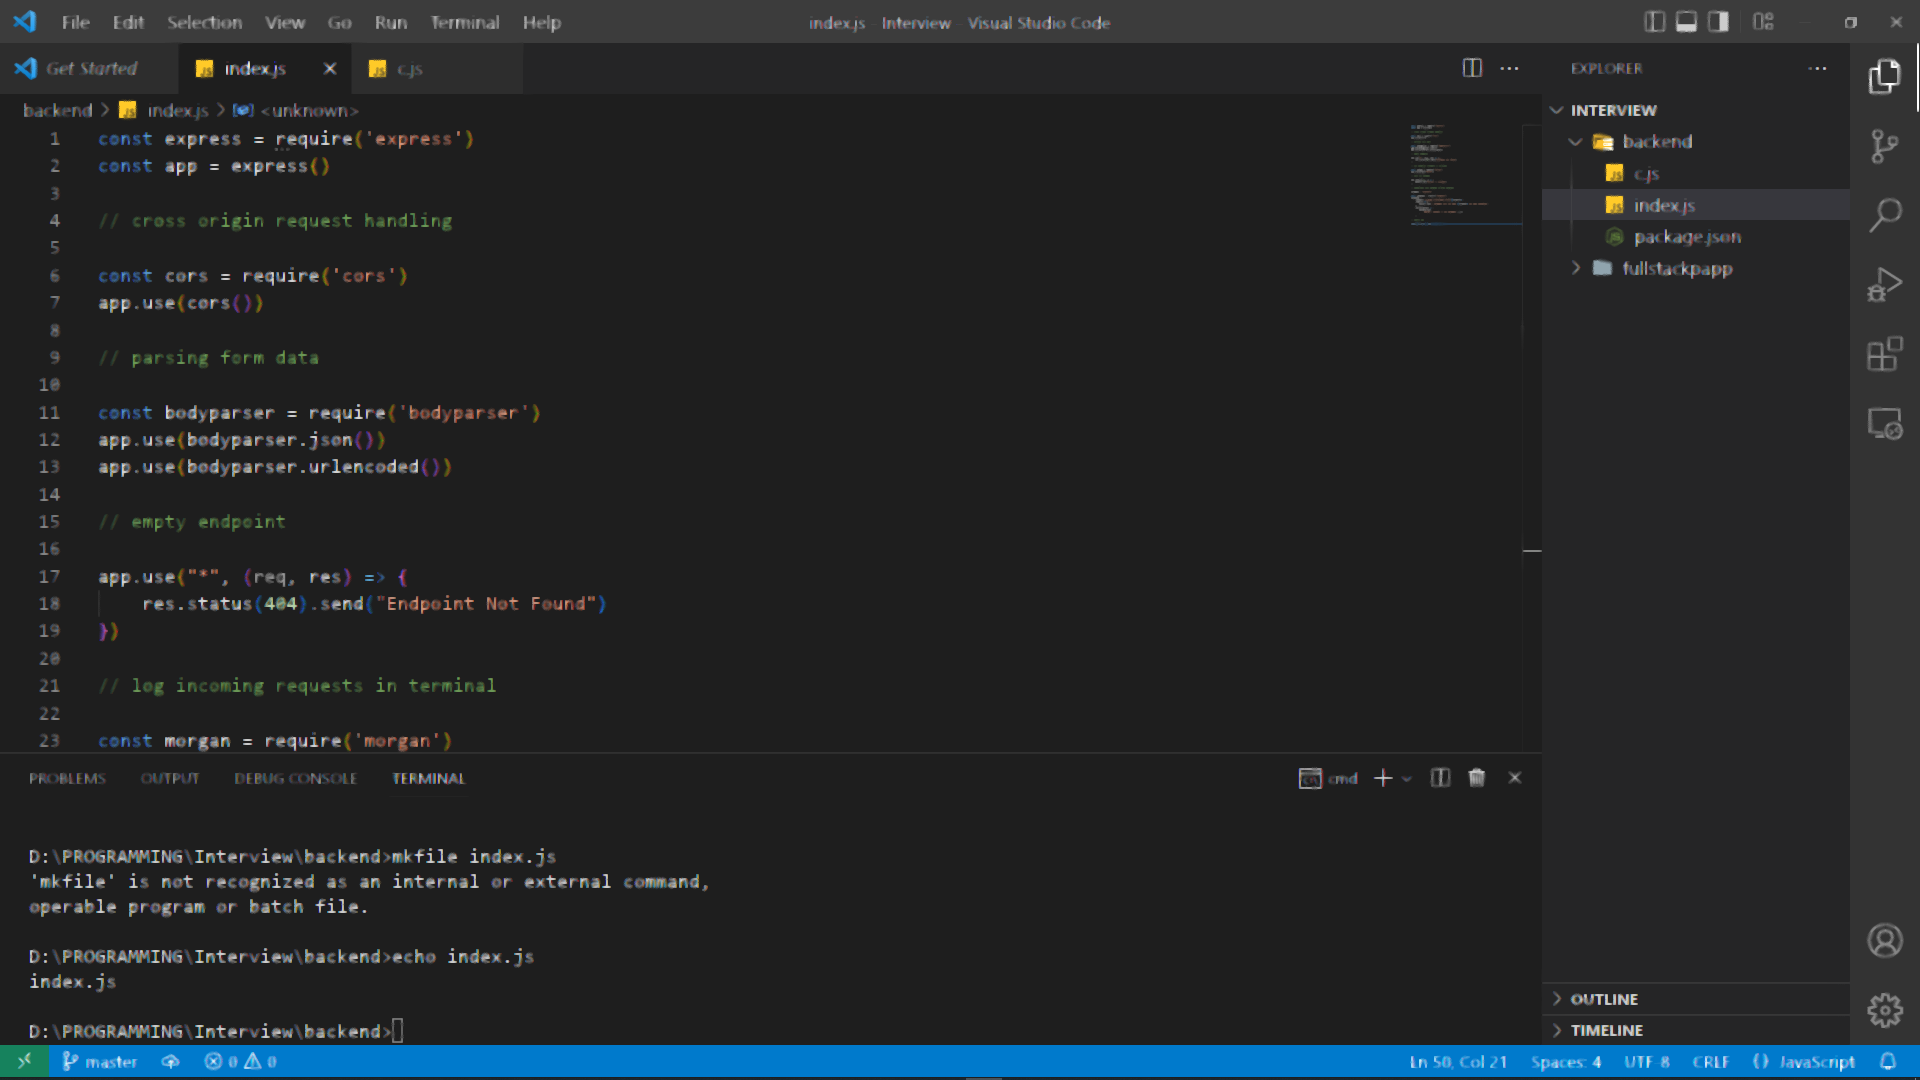Open the Explorer view in activity bar
The width and height of the screenshot is (1920, 1080).
[x=1885, y=76]
